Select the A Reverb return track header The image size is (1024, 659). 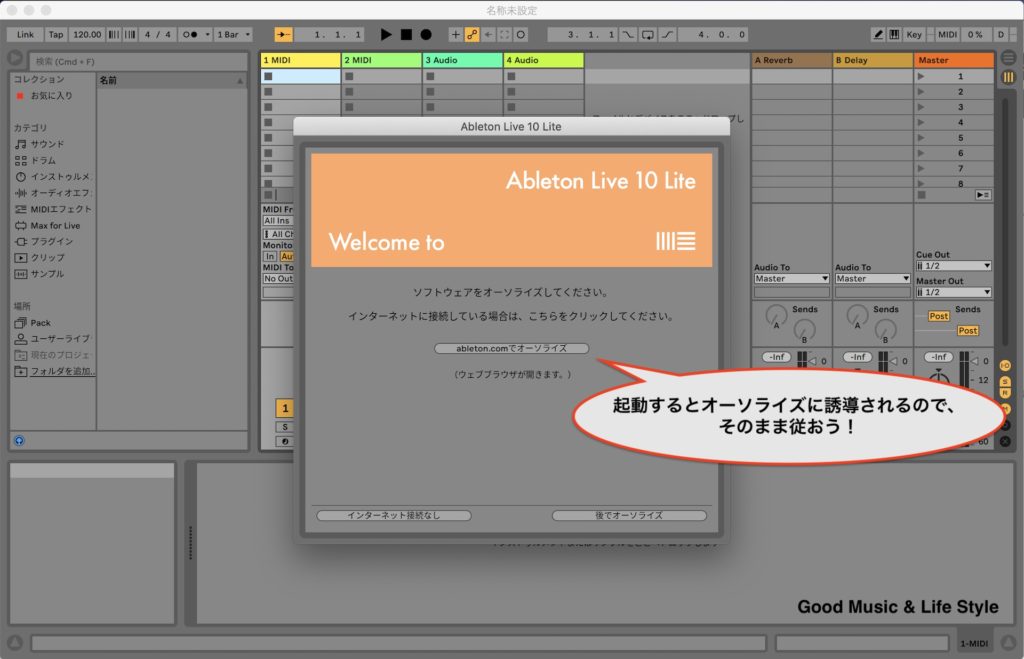792,60
